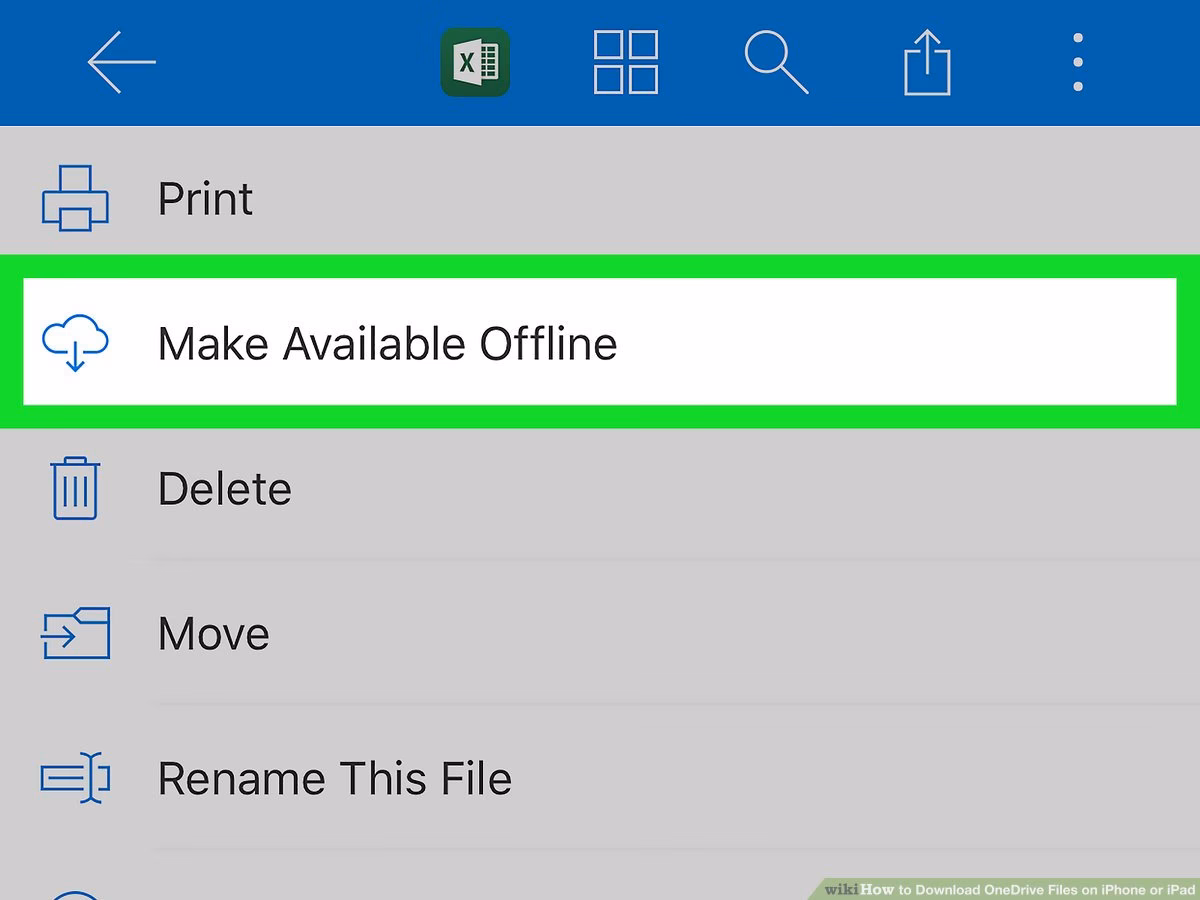The height and width of the screenshot is (900, 1200).
Task: Open the grid view icon
Action: [624, 60]
